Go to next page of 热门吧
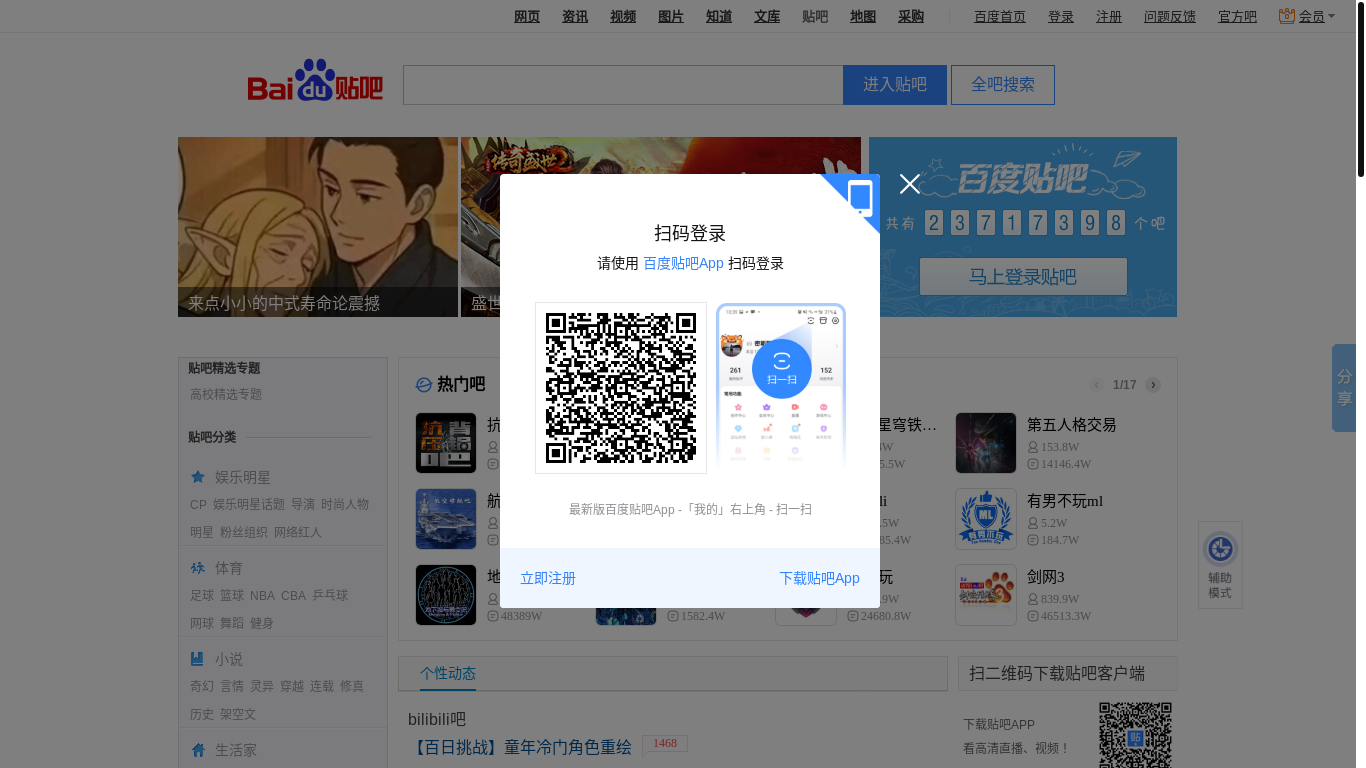The width and height of the screenshot is (1366, 768). tap(1153, 385)
